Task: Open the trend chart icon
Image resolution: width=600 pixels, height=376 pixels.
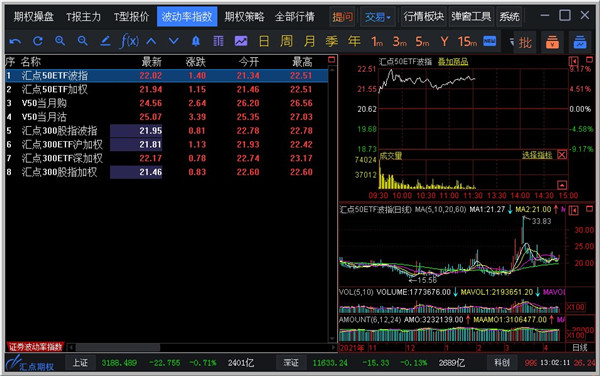Action: [x=241, y=41]
